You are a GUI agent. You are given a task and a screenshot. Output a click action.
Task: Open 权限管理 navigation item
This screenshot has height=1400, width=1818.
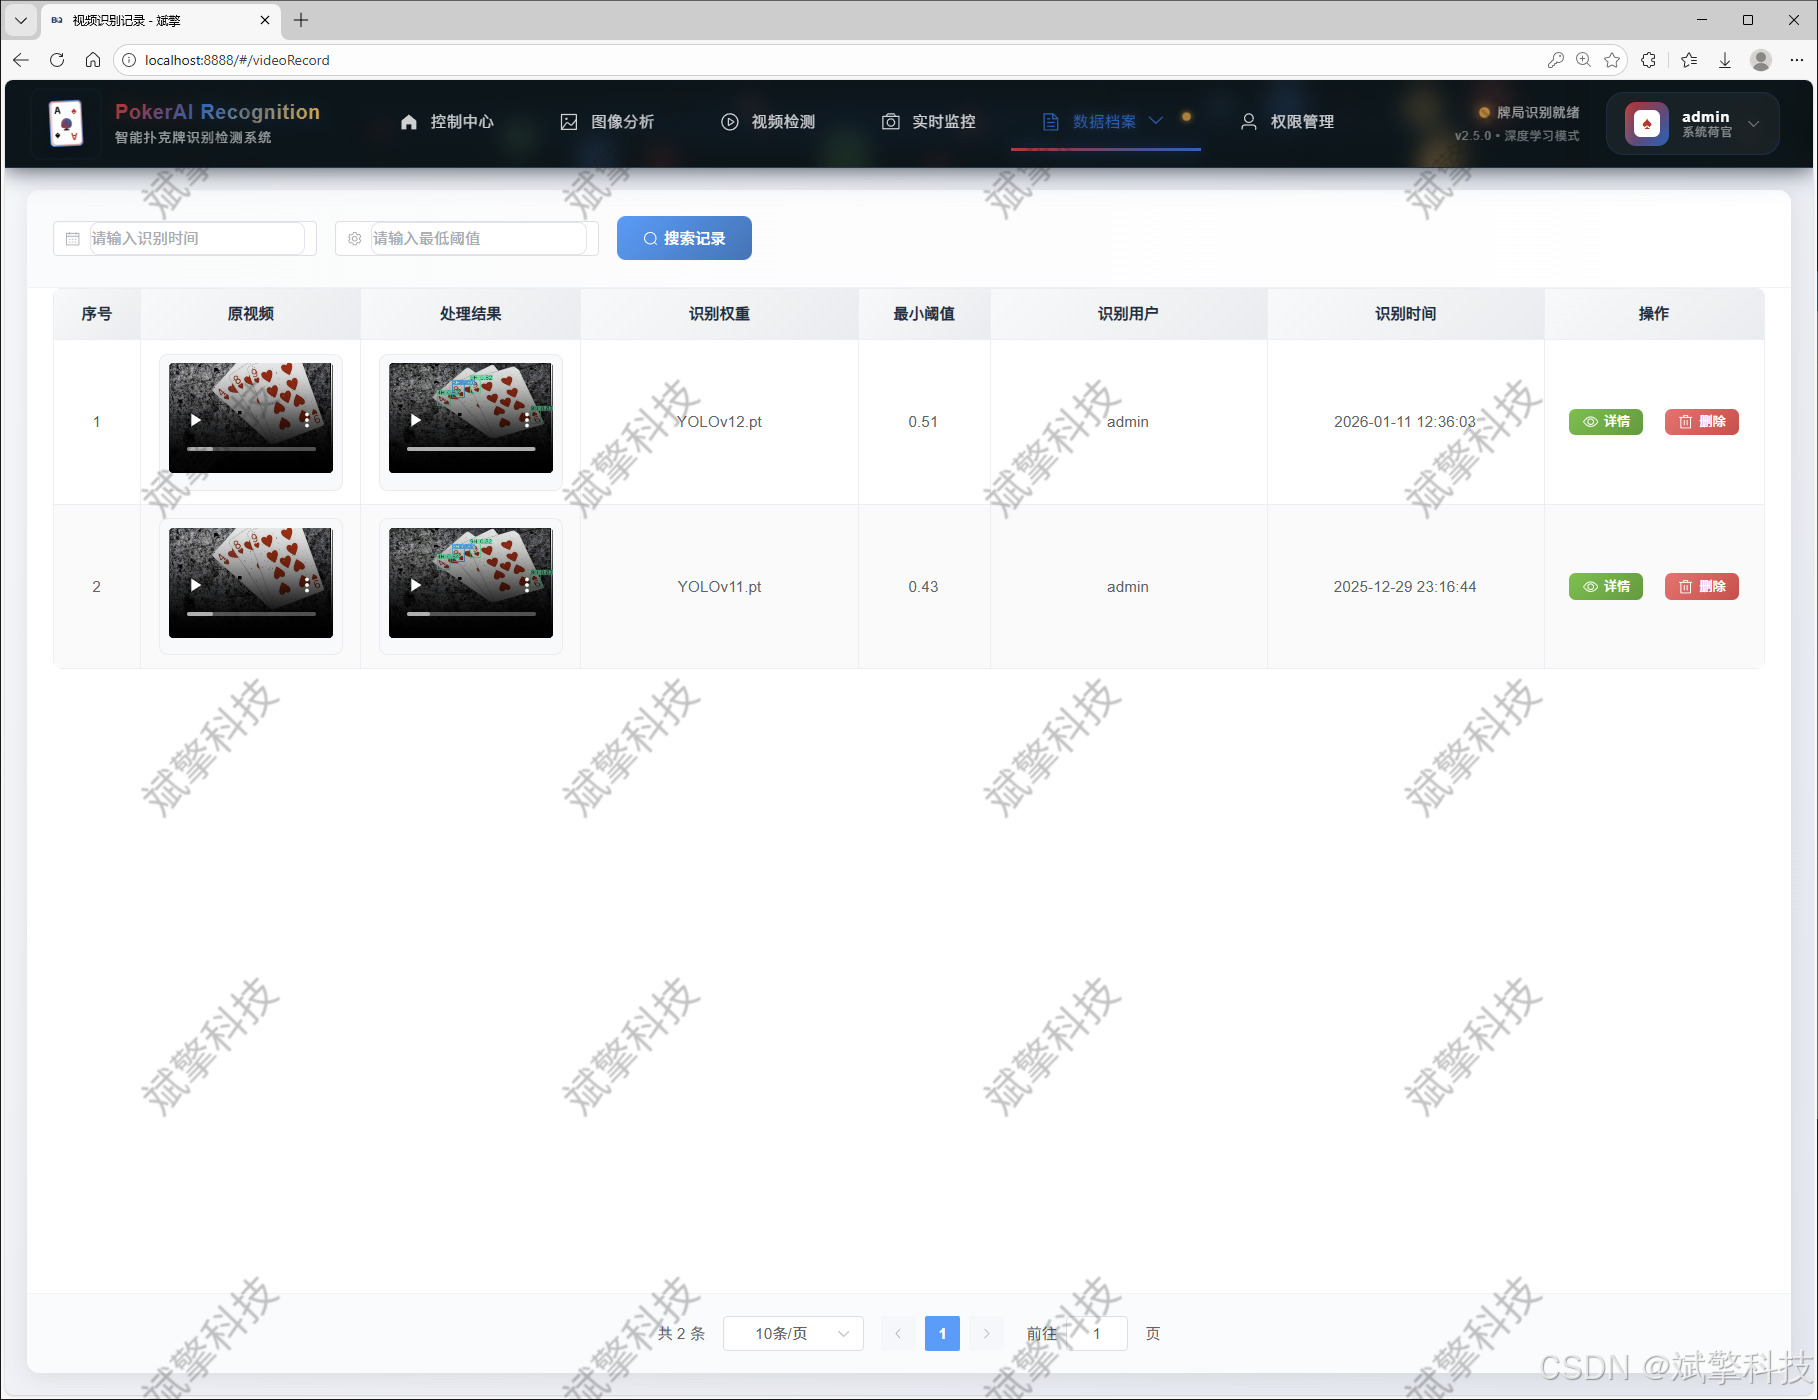(x=1287, y=122)
